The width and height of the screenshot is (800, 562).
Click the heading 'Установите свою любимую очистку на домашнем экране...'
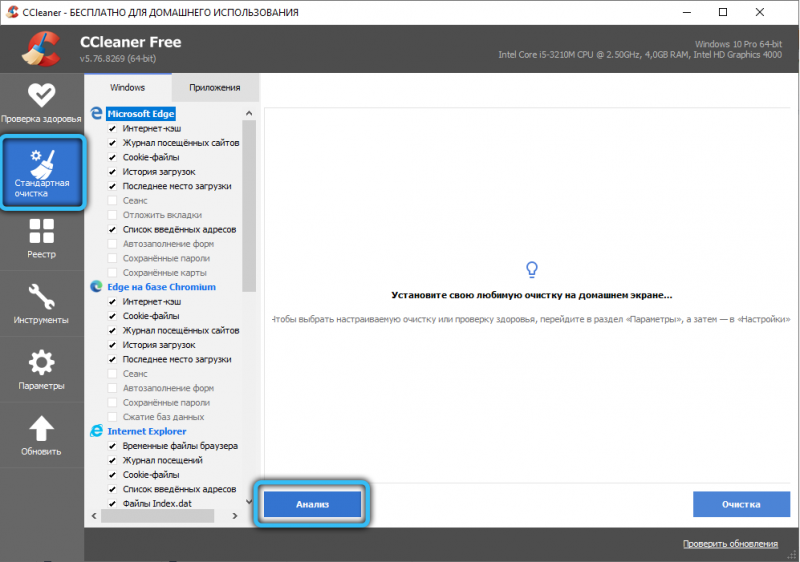coord(532,295)
